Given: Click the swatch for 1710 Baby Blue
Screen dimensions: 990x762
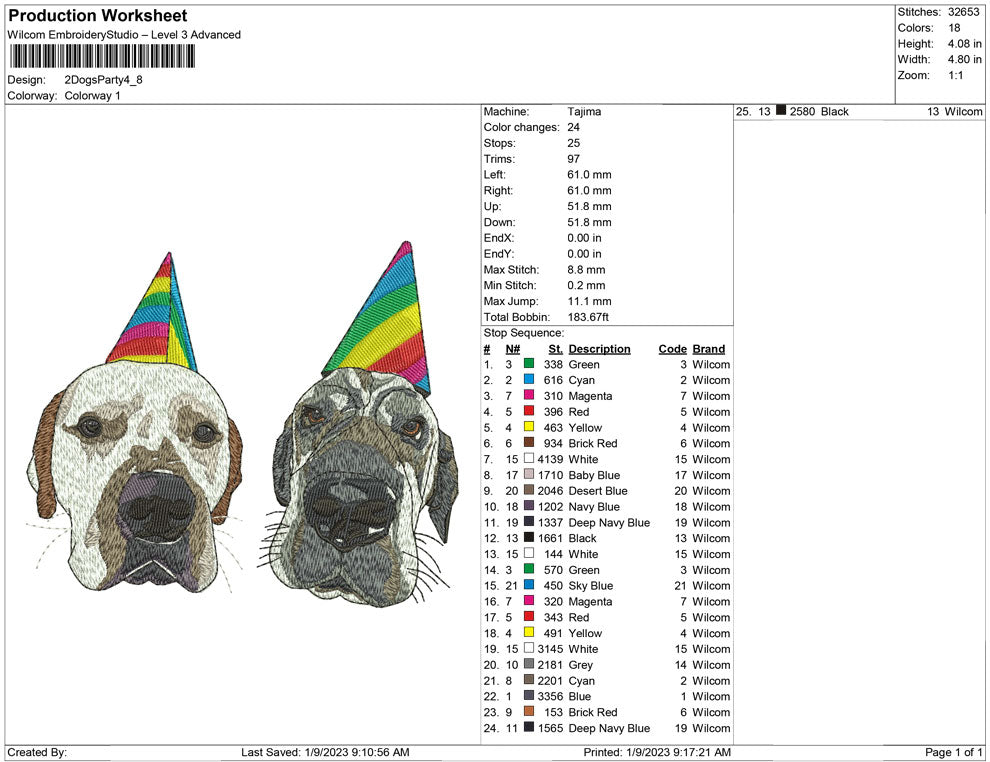Looking at the screenshot, I should [x=529, y=474].
